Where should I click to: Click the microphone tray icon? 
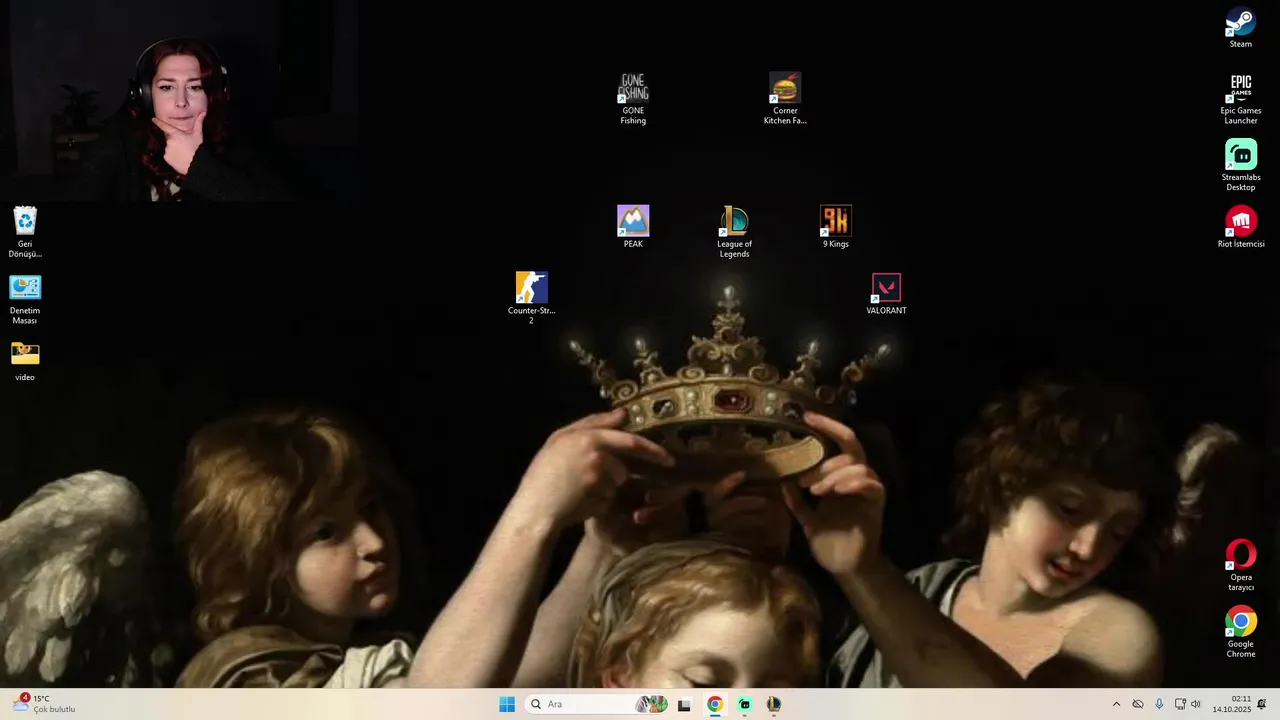(x=1159, y=704)
